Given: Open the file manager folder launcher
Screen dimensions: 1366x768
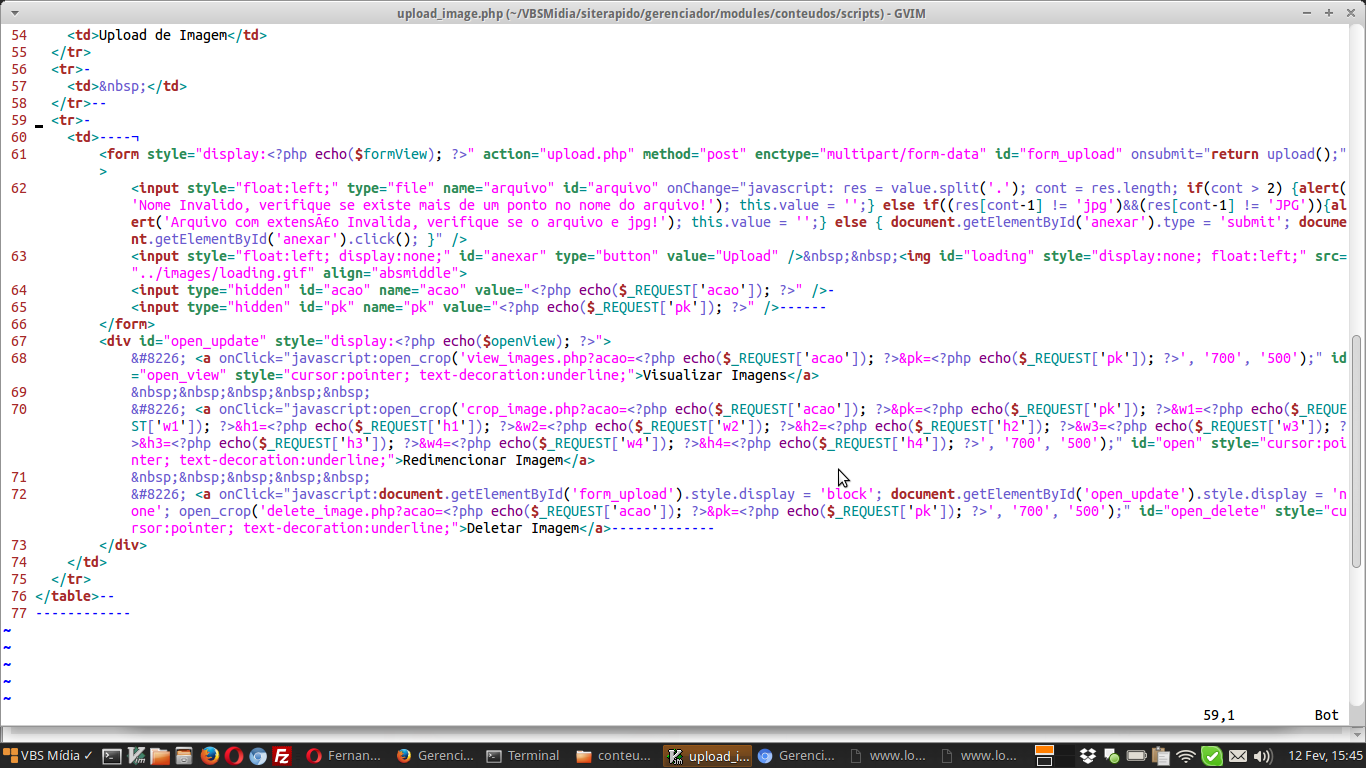Looking at the screenshot, I should (x=160, y=756).
